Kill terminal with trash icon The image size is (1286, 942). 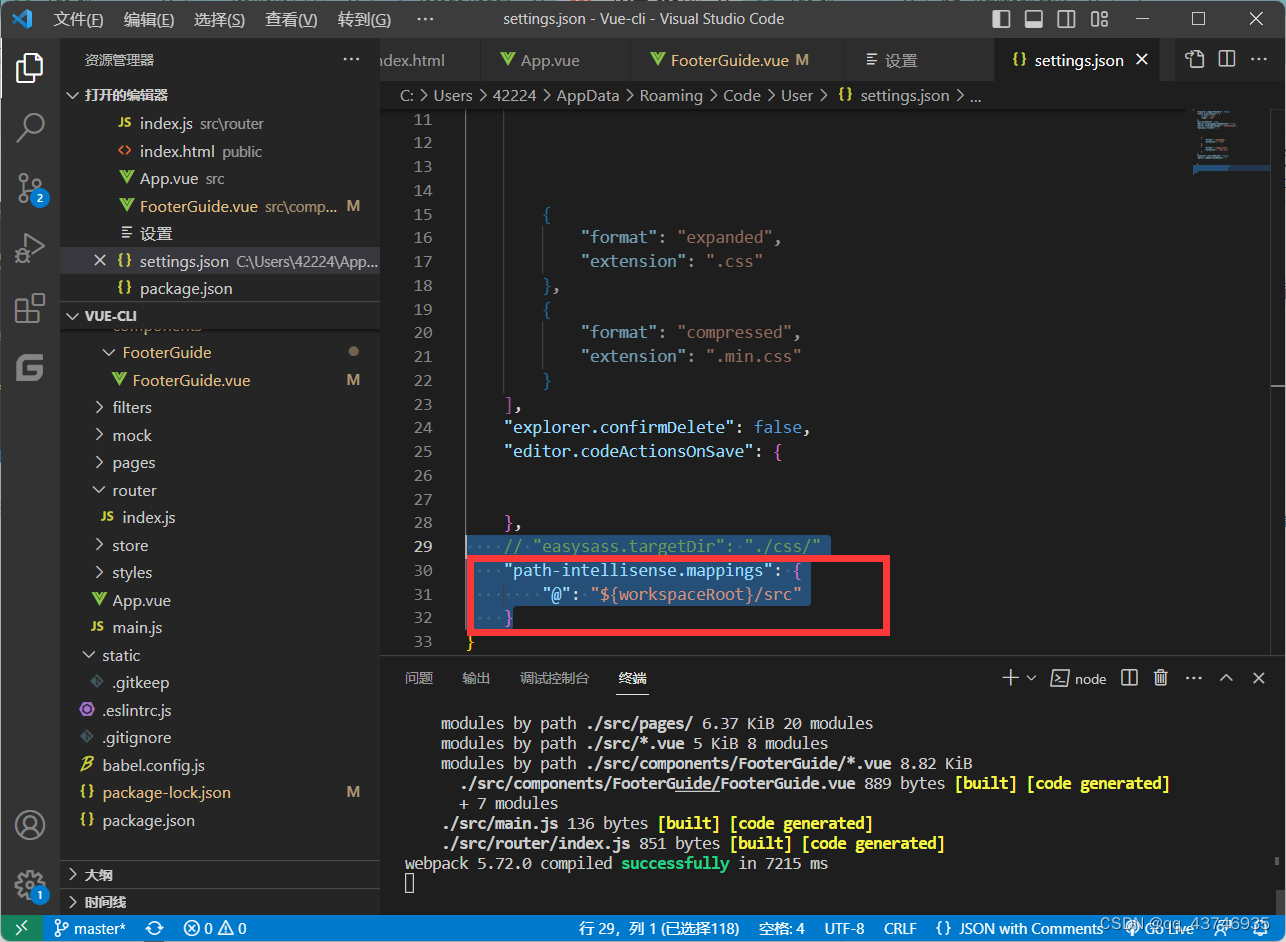[x=1161, y=678]
